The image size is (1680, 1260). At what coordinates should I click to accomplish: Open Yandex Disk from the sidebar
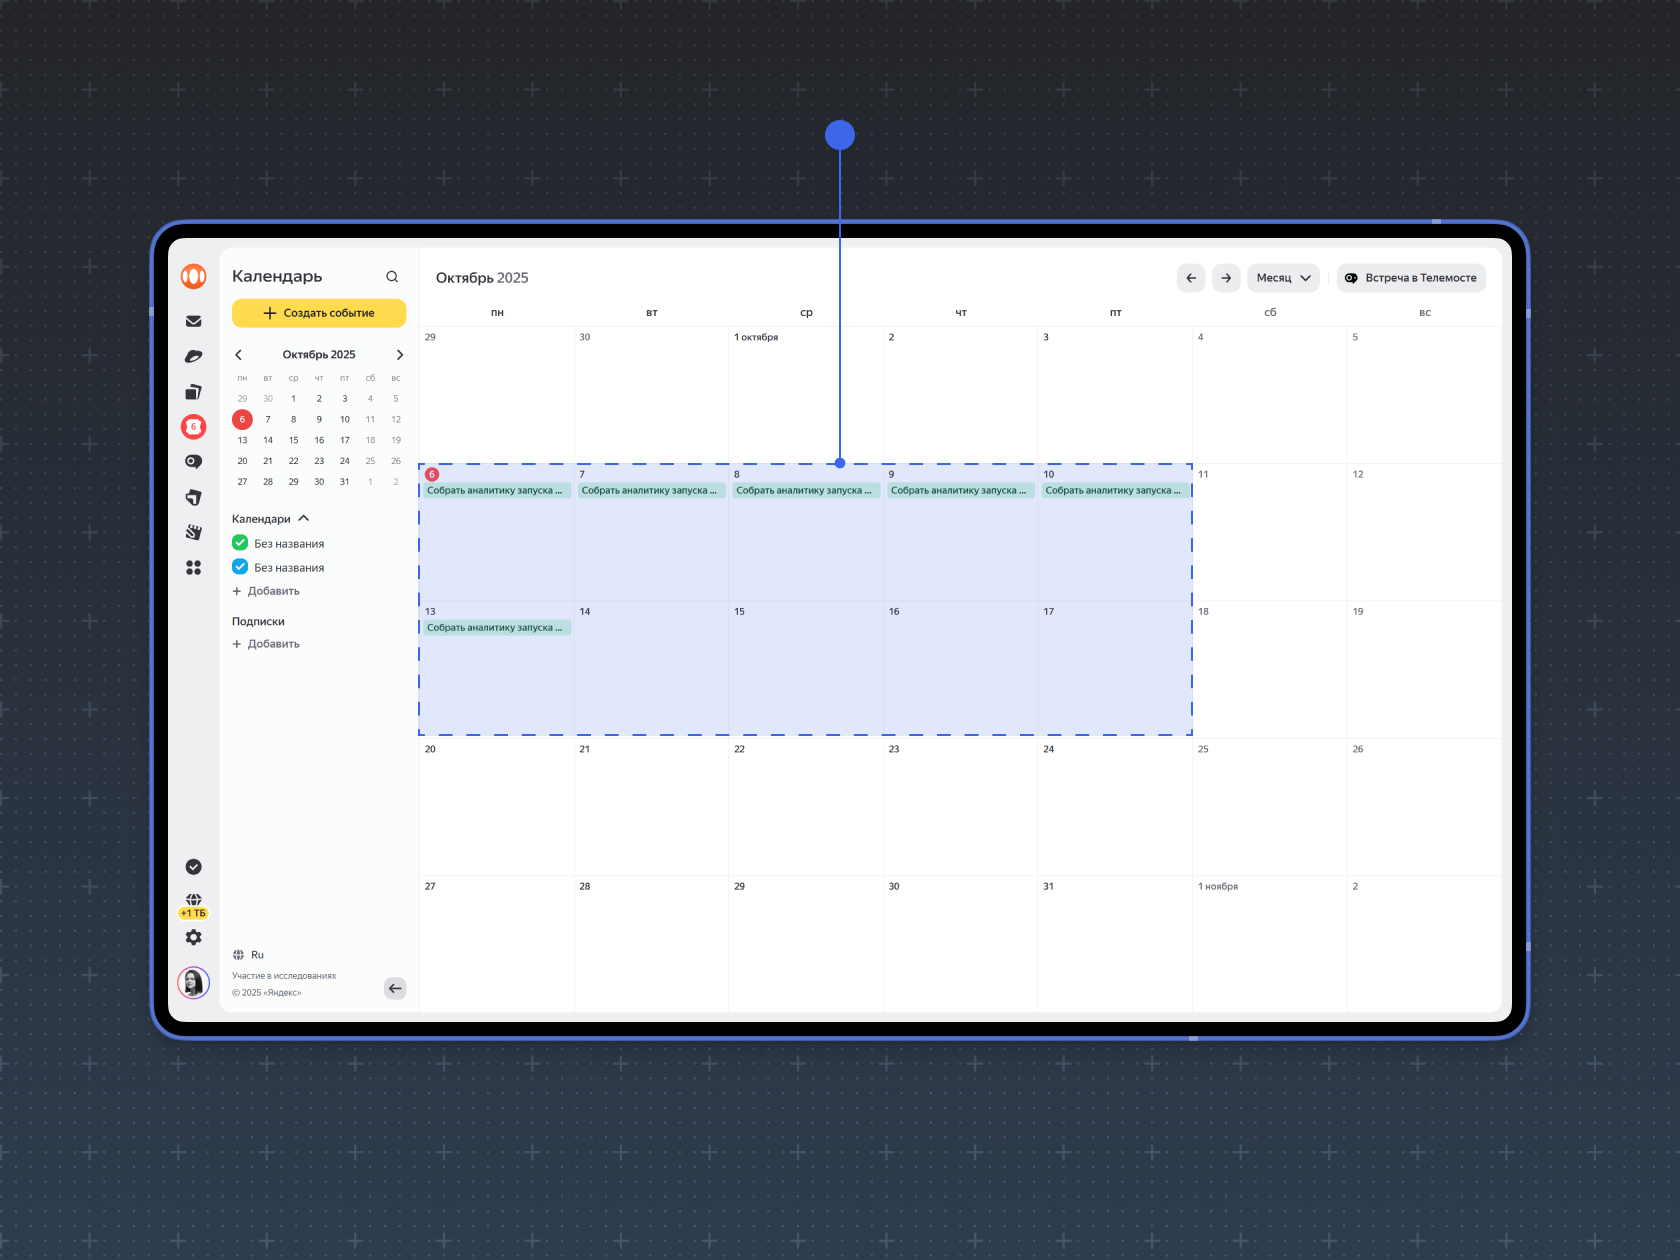click(193, 357)
